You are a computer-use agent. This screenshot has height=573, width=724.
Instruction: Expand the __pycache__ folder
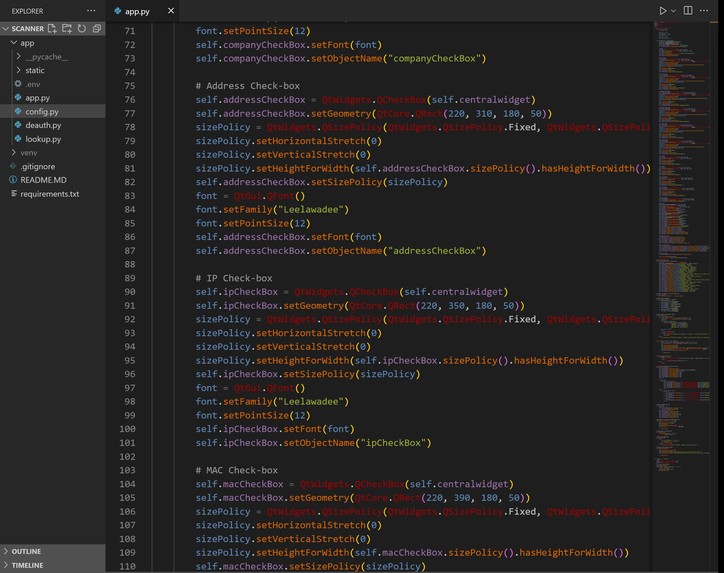pos(46,57)
